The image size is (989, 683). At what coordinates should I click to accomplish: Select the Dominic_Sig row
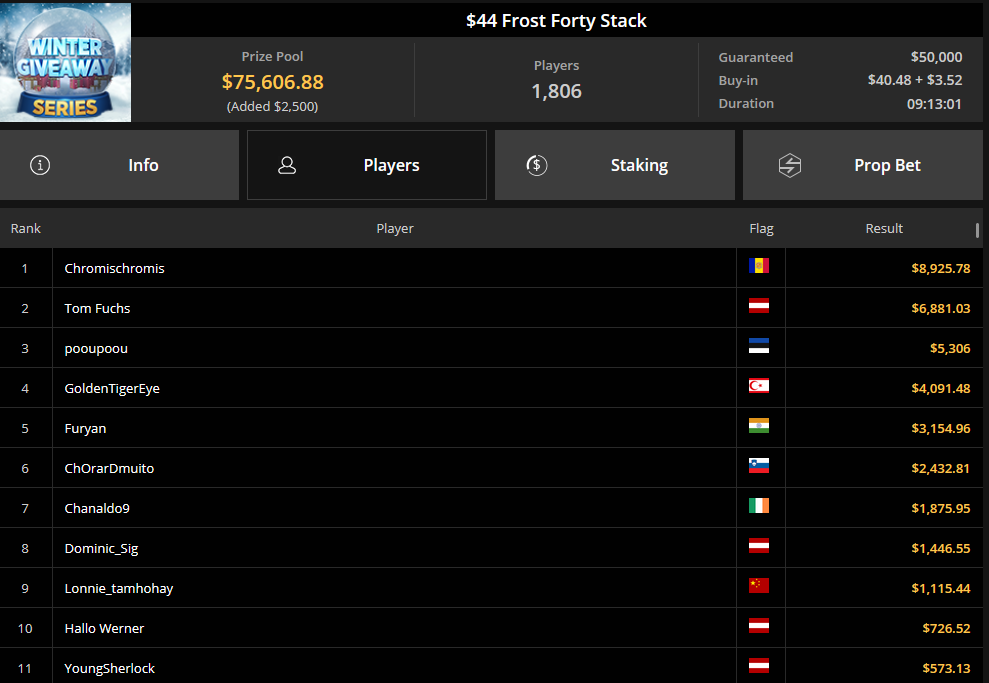491,548
